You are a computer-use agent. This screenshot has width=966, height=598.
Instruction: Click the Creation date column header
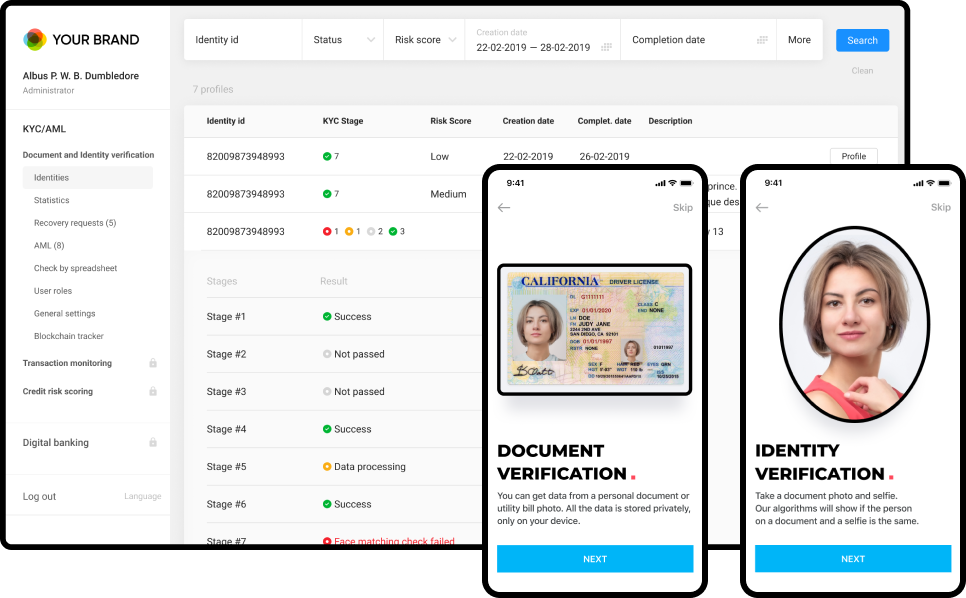pyautogui.click(x=528, y=121)
